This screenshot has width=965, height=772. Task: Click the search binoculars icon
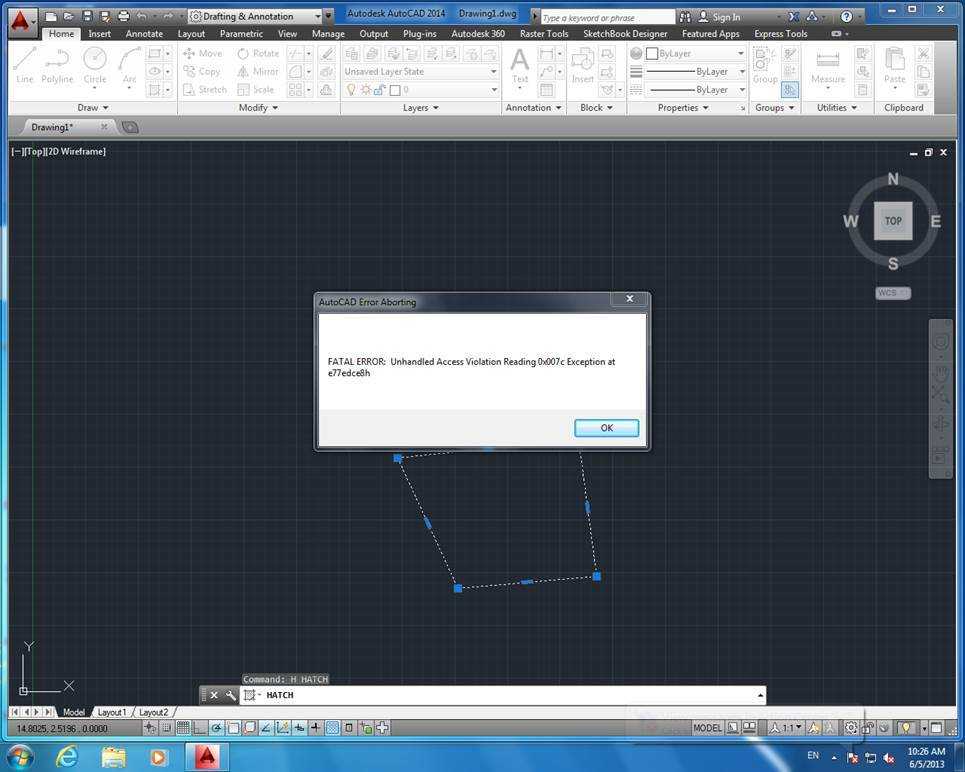685,17
